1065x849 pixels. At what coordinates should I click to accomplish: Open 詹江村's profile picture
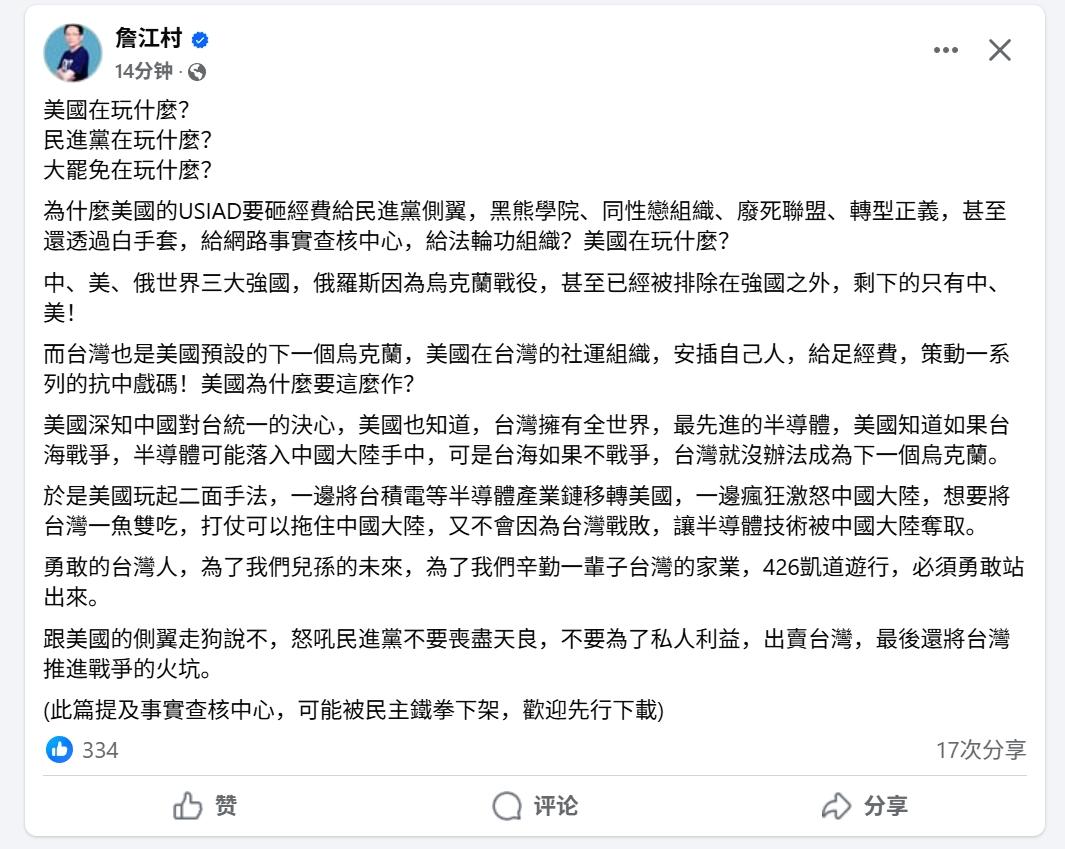pos(73,52)
